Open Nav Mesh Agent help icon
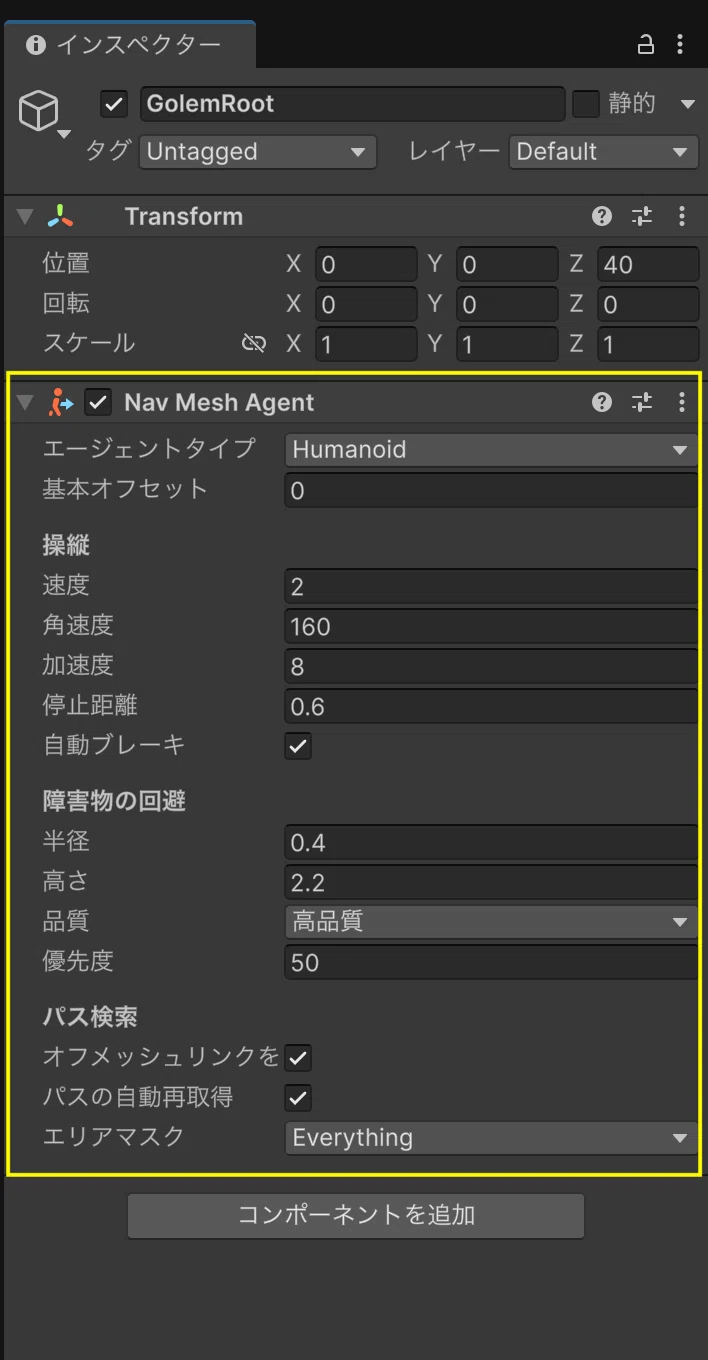The height and width of the screenshot is (1360, 708). [602, 402]
